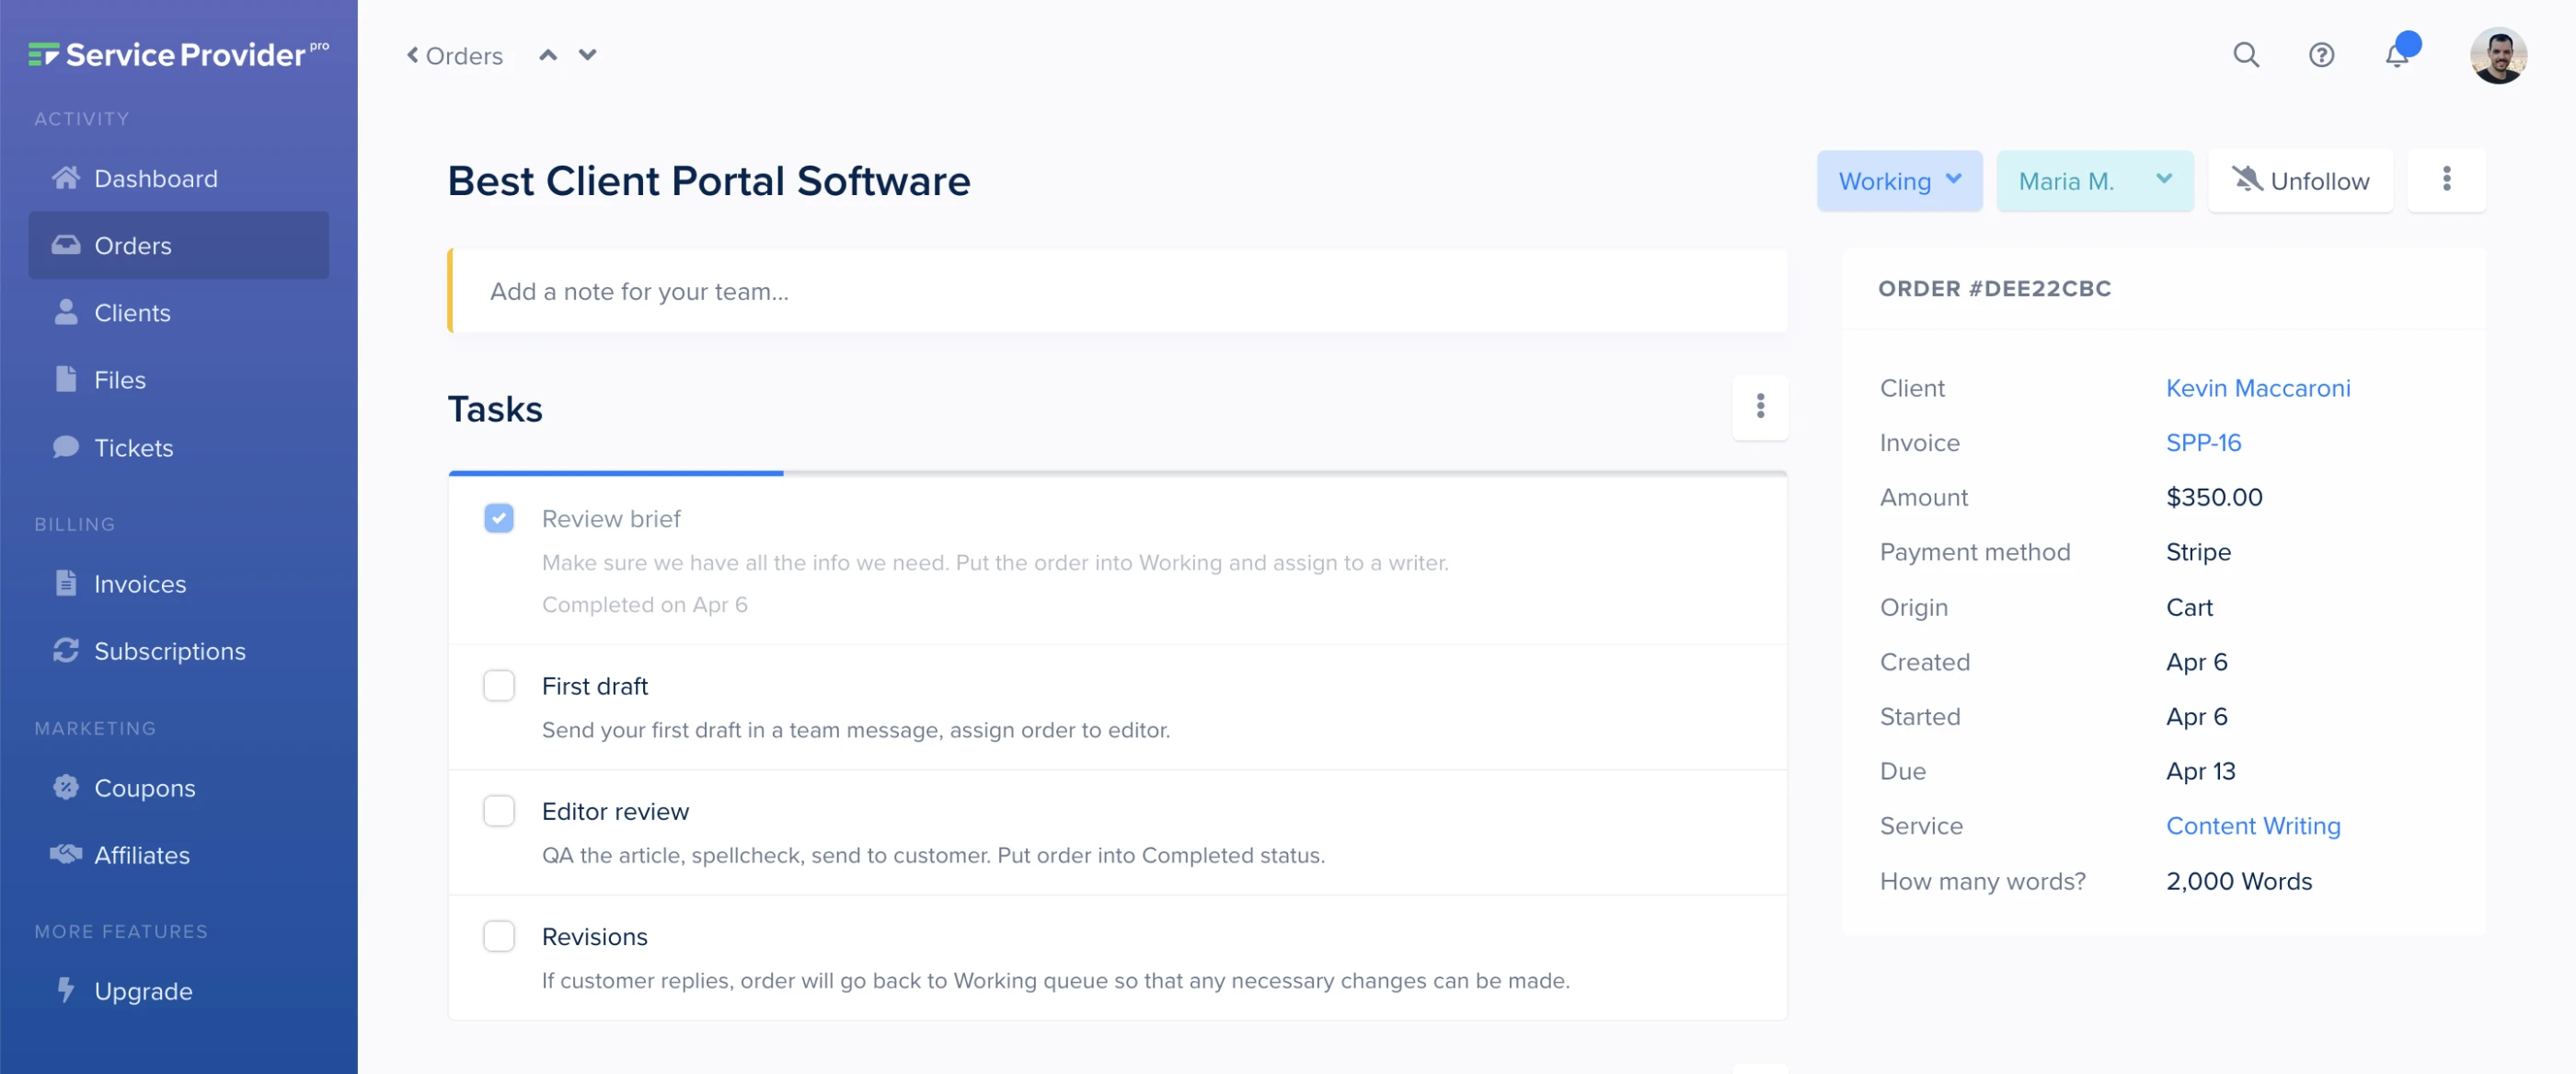Open the Maria M. assignee dropdown
2576x1074 pixels.
(2094, 181)
